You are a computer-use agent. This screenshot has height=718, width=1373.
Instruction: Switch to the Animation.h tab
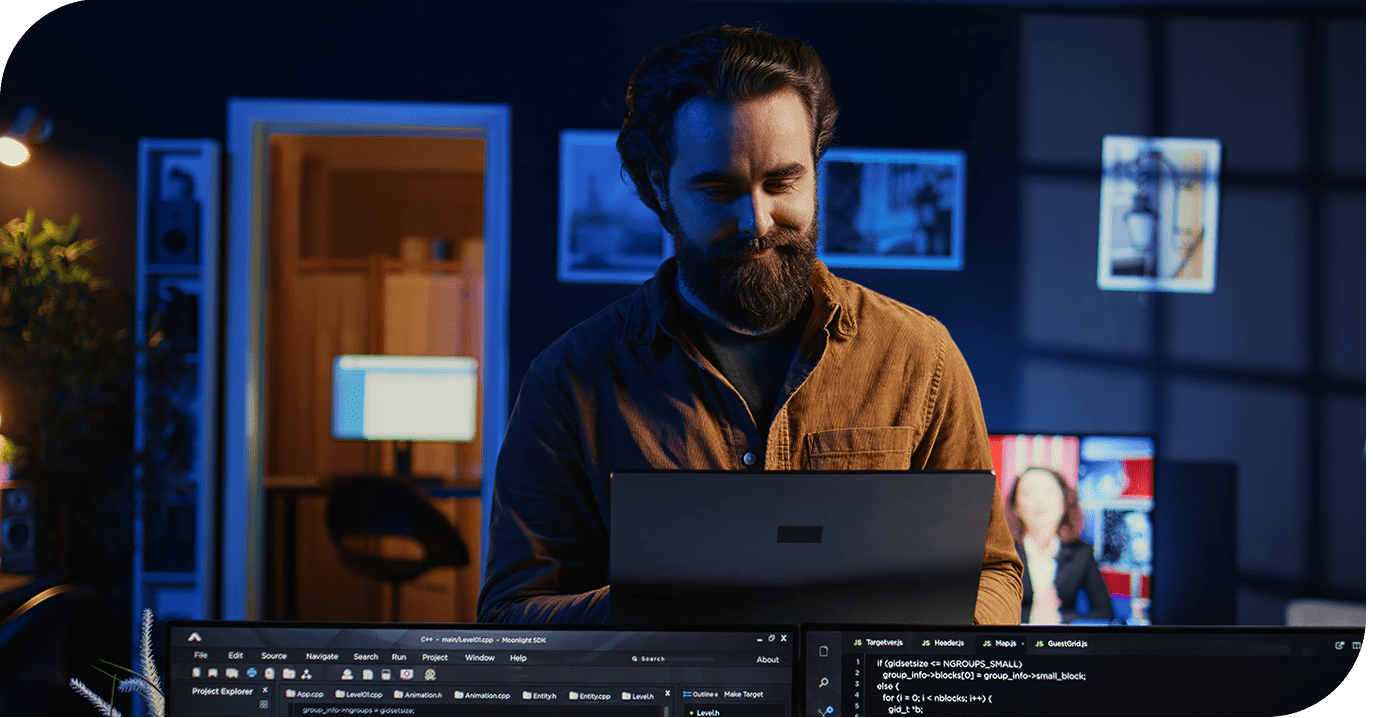click(x=418, y=694)
